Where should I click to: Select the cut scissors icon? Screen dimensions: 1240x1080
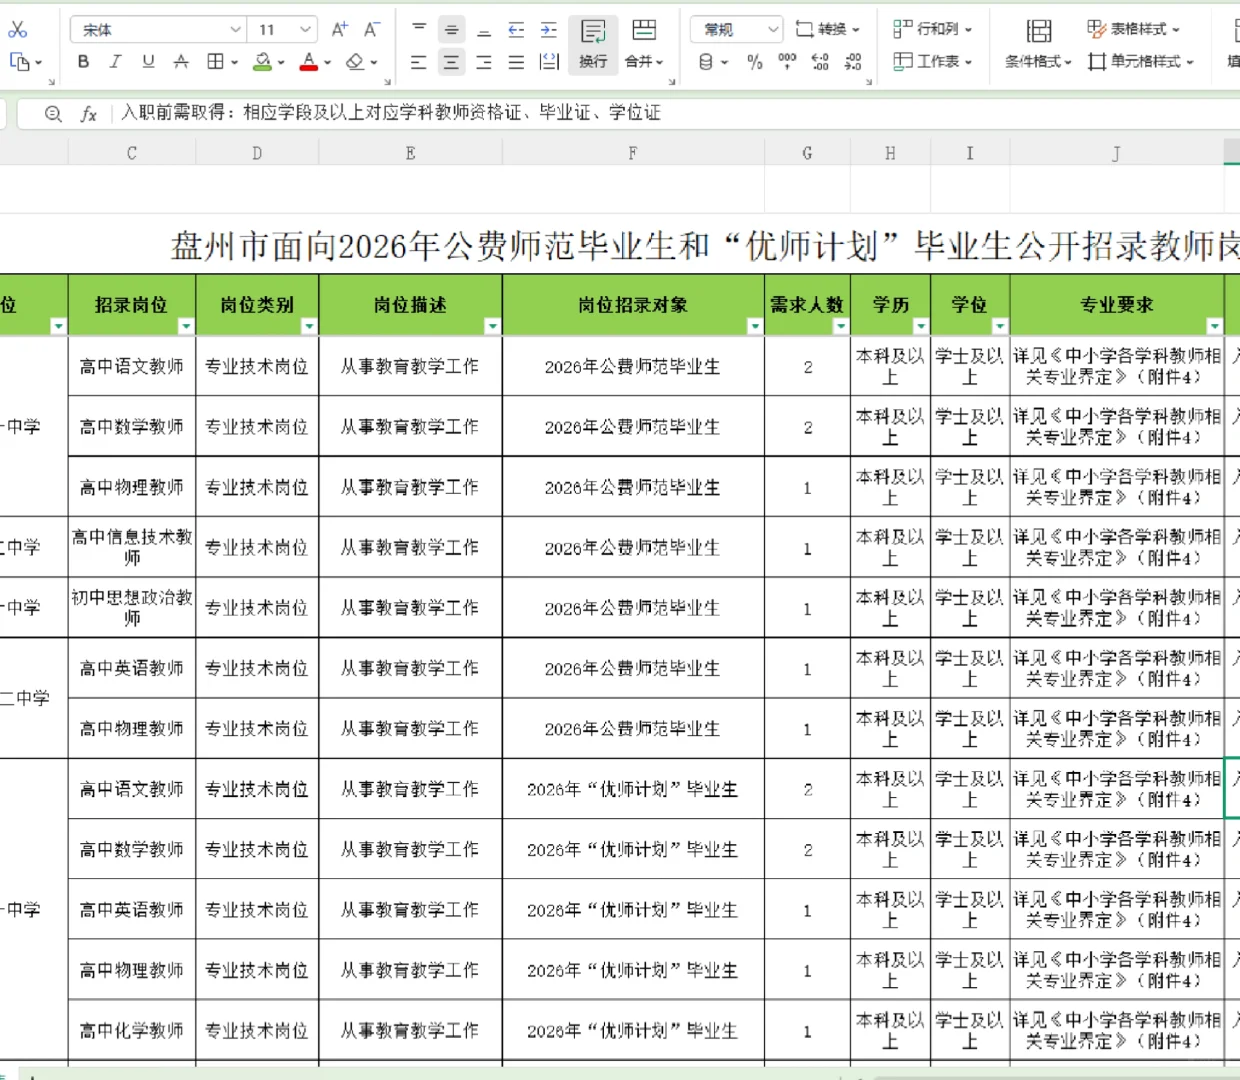pos(17,29)
